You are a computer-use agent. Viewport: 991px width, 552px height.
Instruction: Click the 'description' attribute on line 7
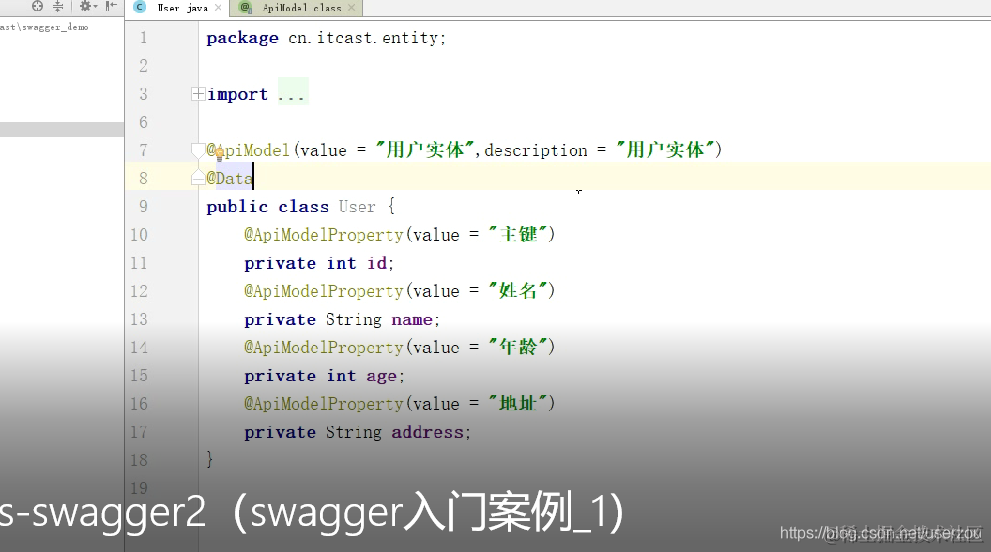pos(535,150)
